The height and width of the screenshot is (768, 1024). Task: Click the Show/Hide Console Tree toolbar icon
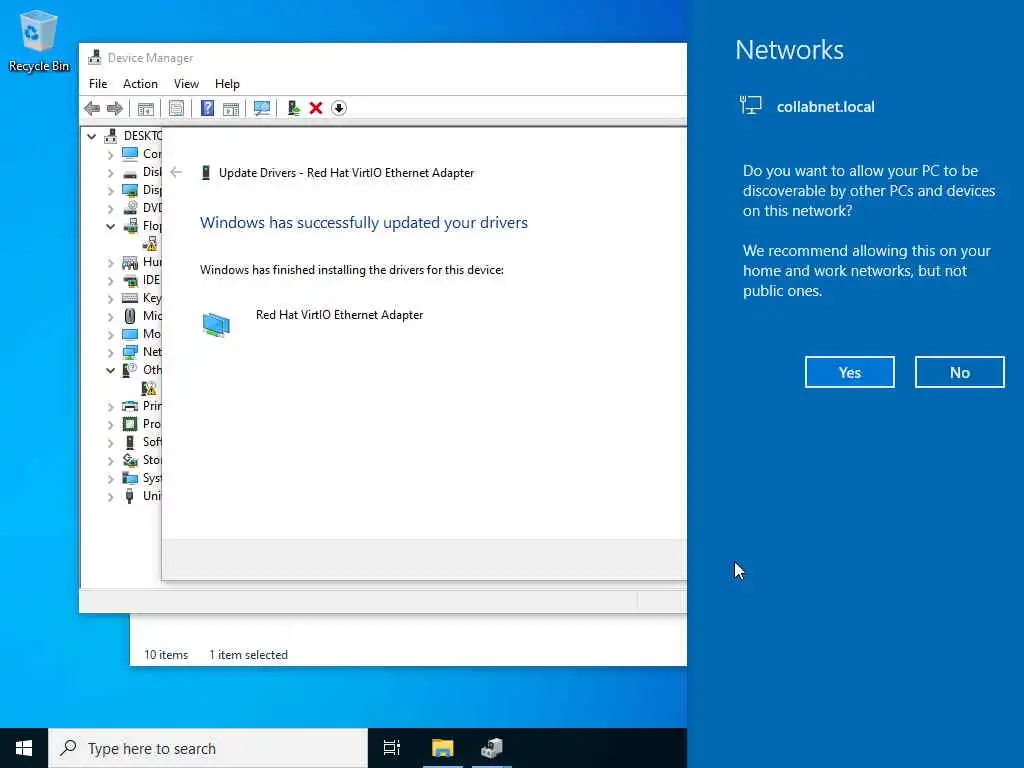coord(146,108)
